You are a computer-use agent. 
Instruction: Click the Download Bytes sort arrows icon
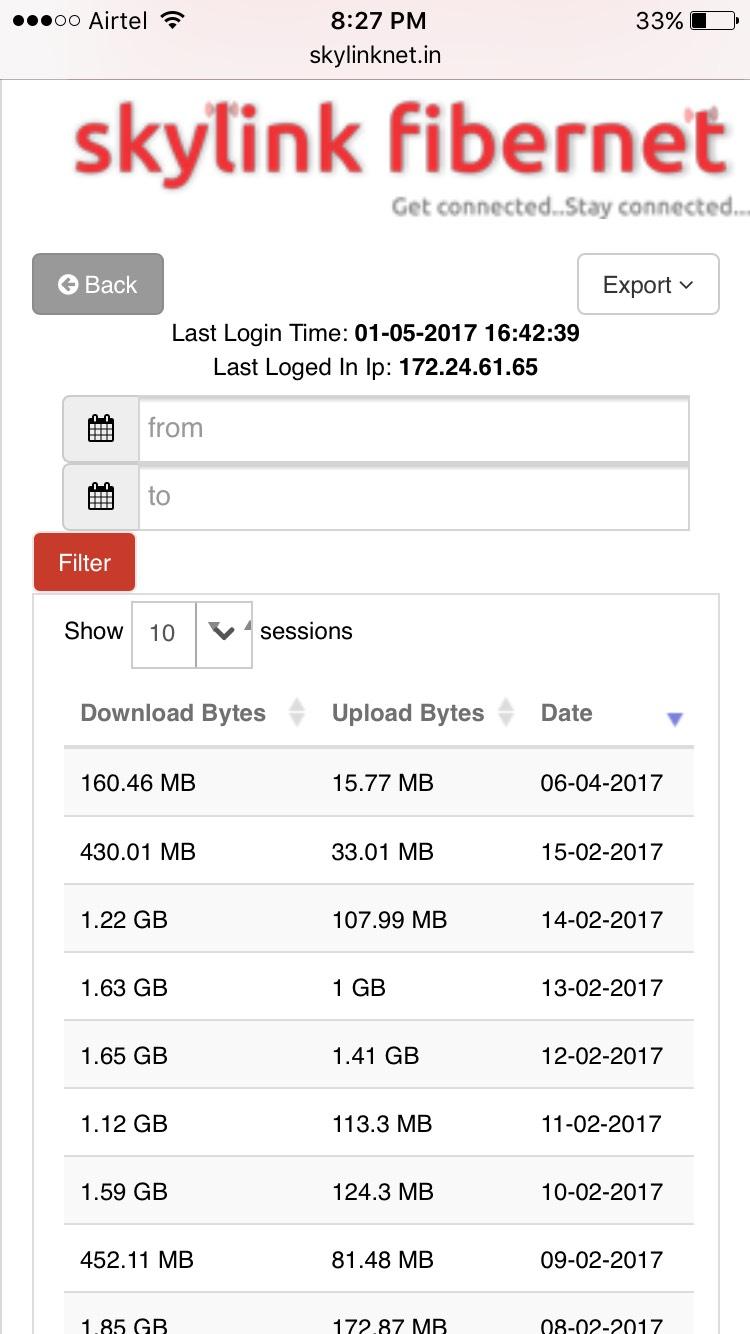(x=296, y=713)
